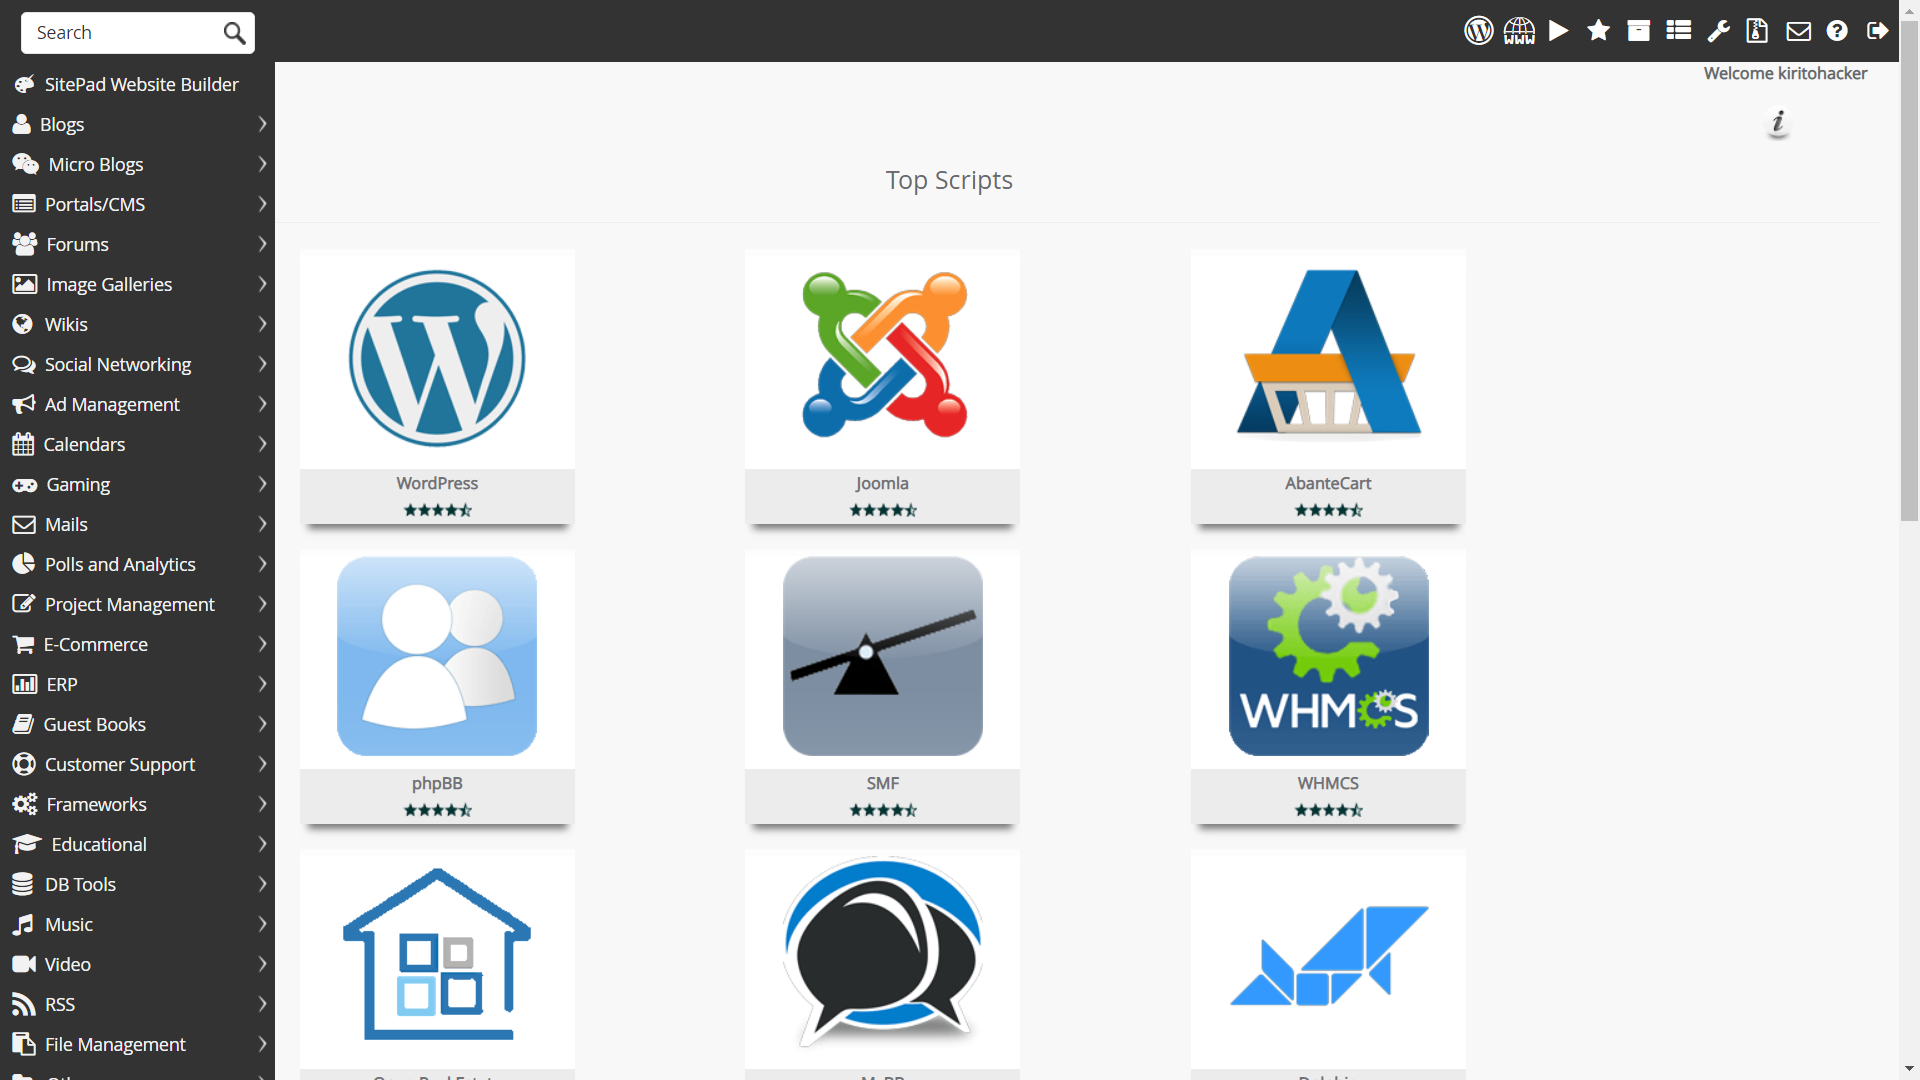Expand the Blogs category chevron
Viewport: 1920px width, 1080px height.
(x=262, y=124)
